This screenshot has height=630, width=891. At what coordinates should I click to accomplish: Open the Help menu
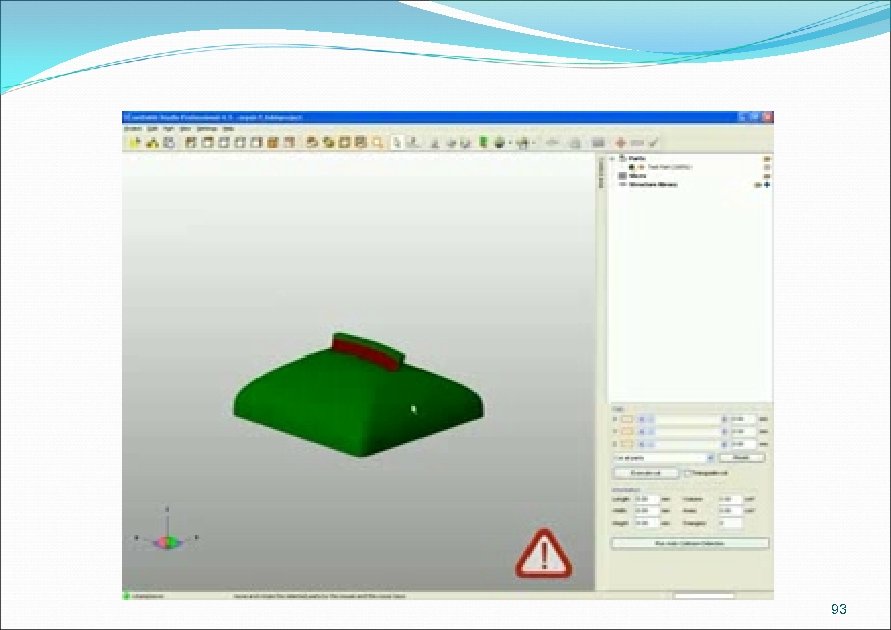point(228,129)
